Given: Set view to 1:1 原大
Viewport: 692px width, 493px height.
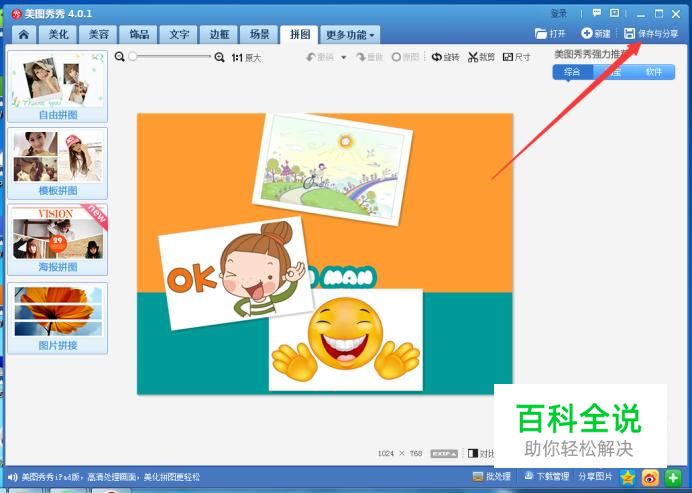Looking at the screenshot, I should 246,57.
